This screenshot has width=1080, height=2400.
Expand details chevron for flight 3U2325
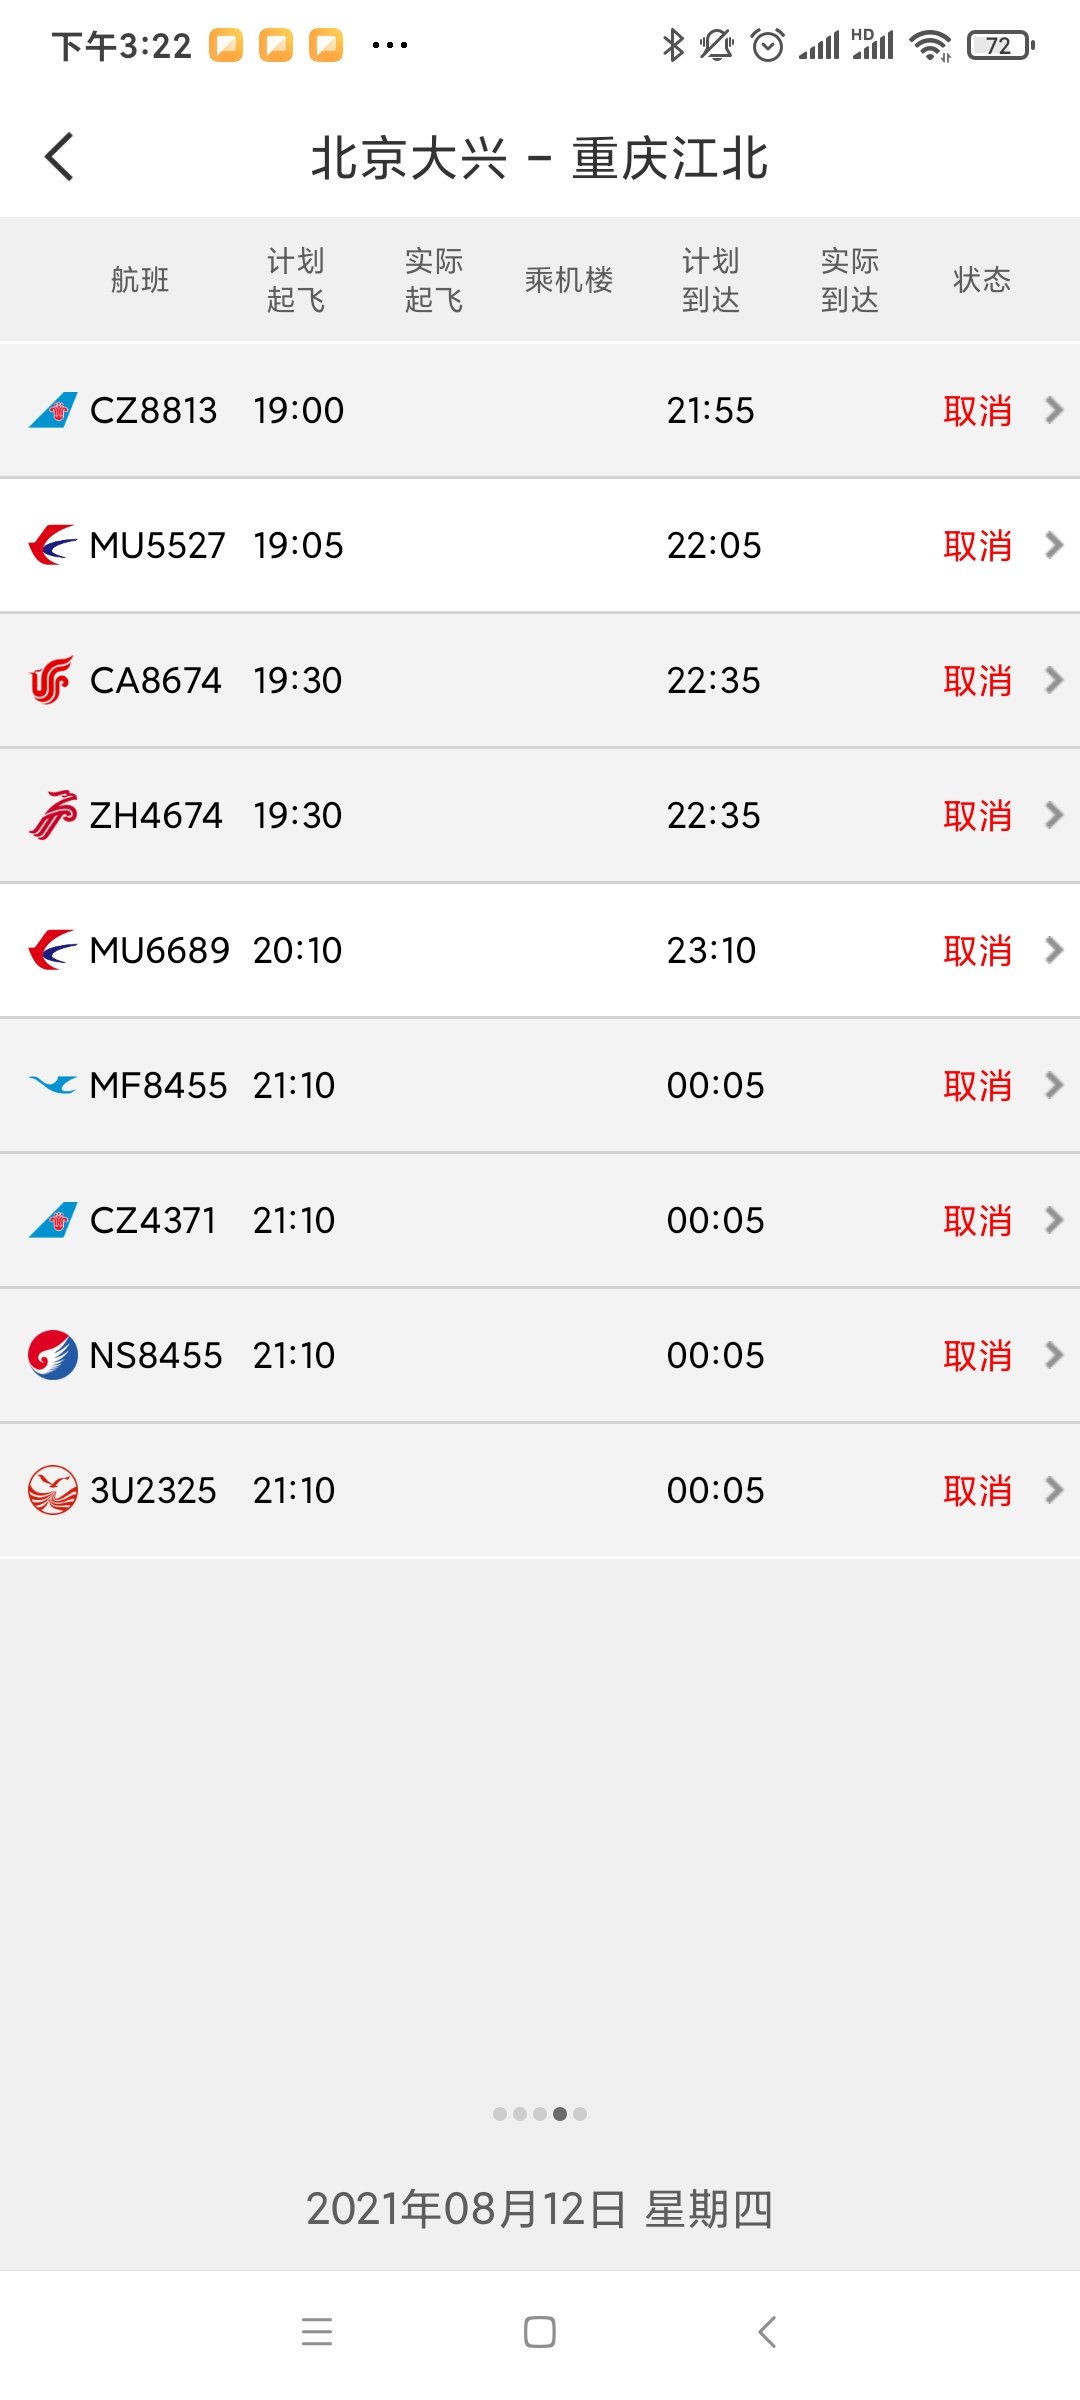click(x=1054, y=1490)
